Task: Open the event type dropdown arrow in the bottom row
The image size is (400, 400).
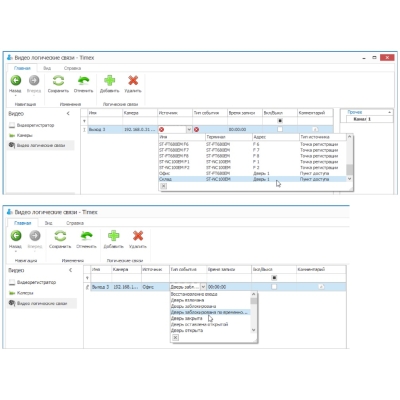Action: tap(203, 287)
